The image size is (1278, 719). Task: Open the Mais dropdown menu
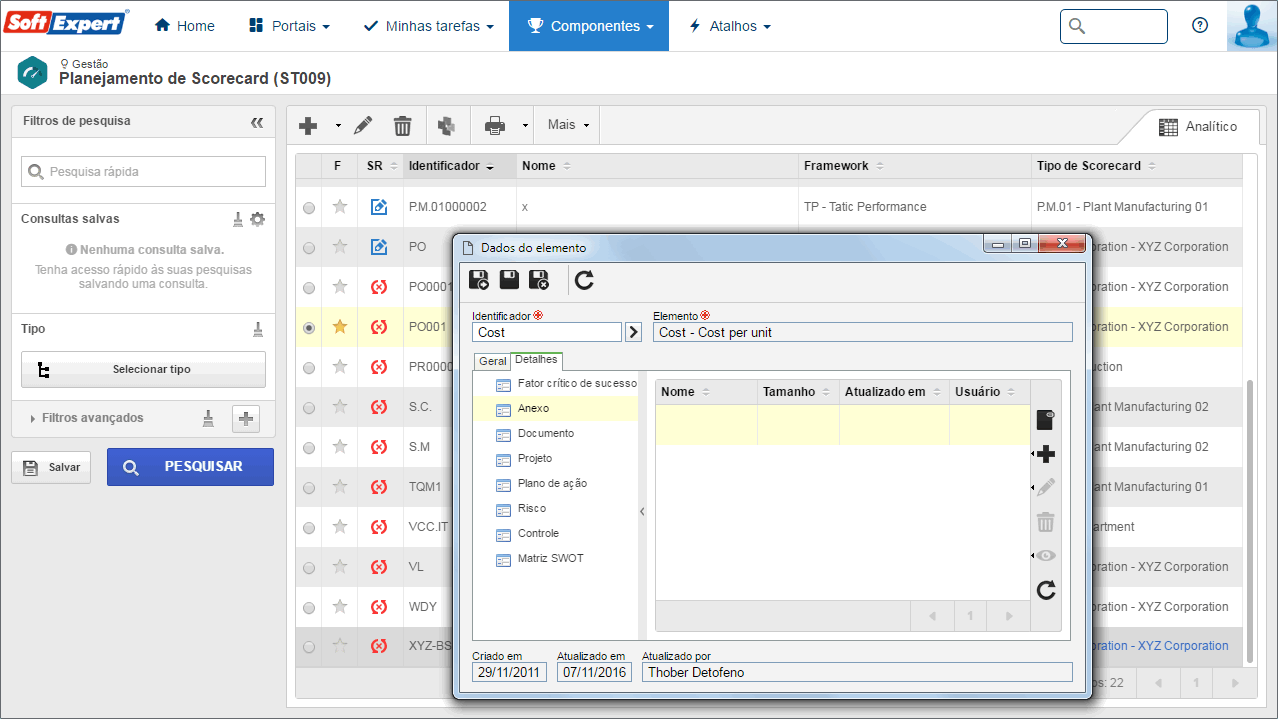tap(568, 125)
